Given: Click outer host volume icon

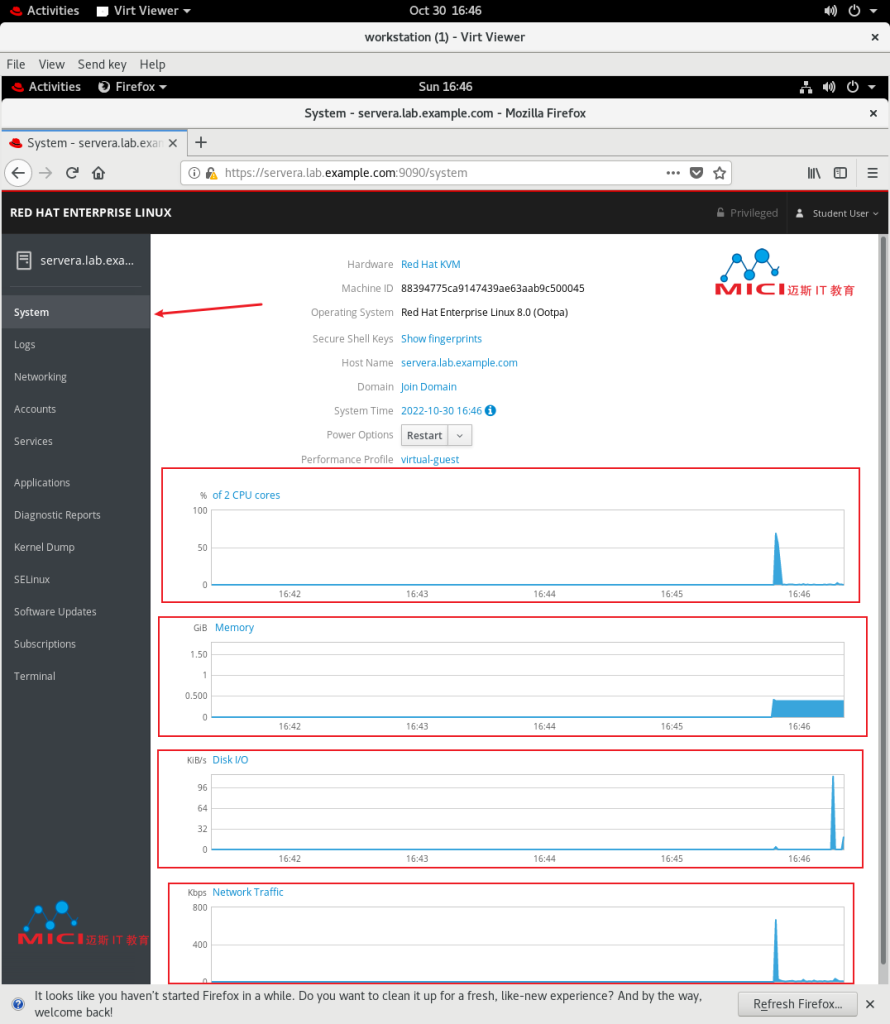Looking at the screenshot, I should [x=831, y=10].
